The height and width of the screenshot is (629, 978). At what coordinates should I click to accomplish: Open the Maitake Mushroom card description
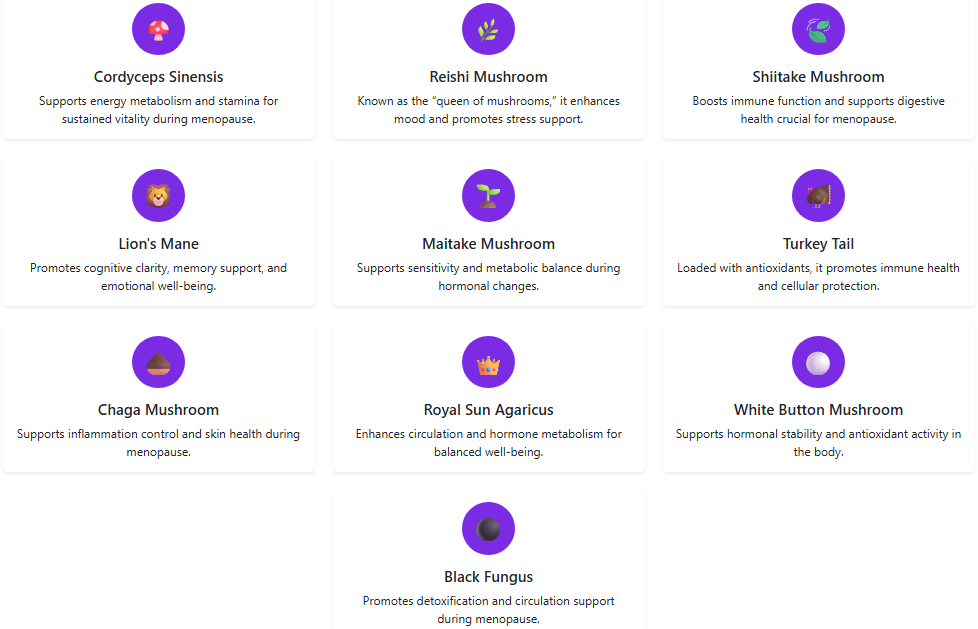pyautogui.click(x=488, y=277)
